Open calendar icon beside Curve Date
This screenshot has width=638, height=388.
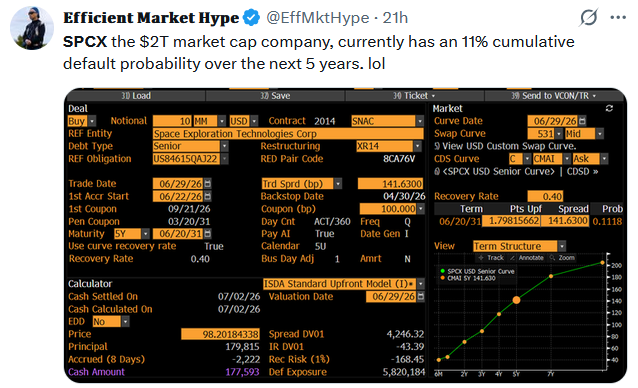tap(582, 121)
